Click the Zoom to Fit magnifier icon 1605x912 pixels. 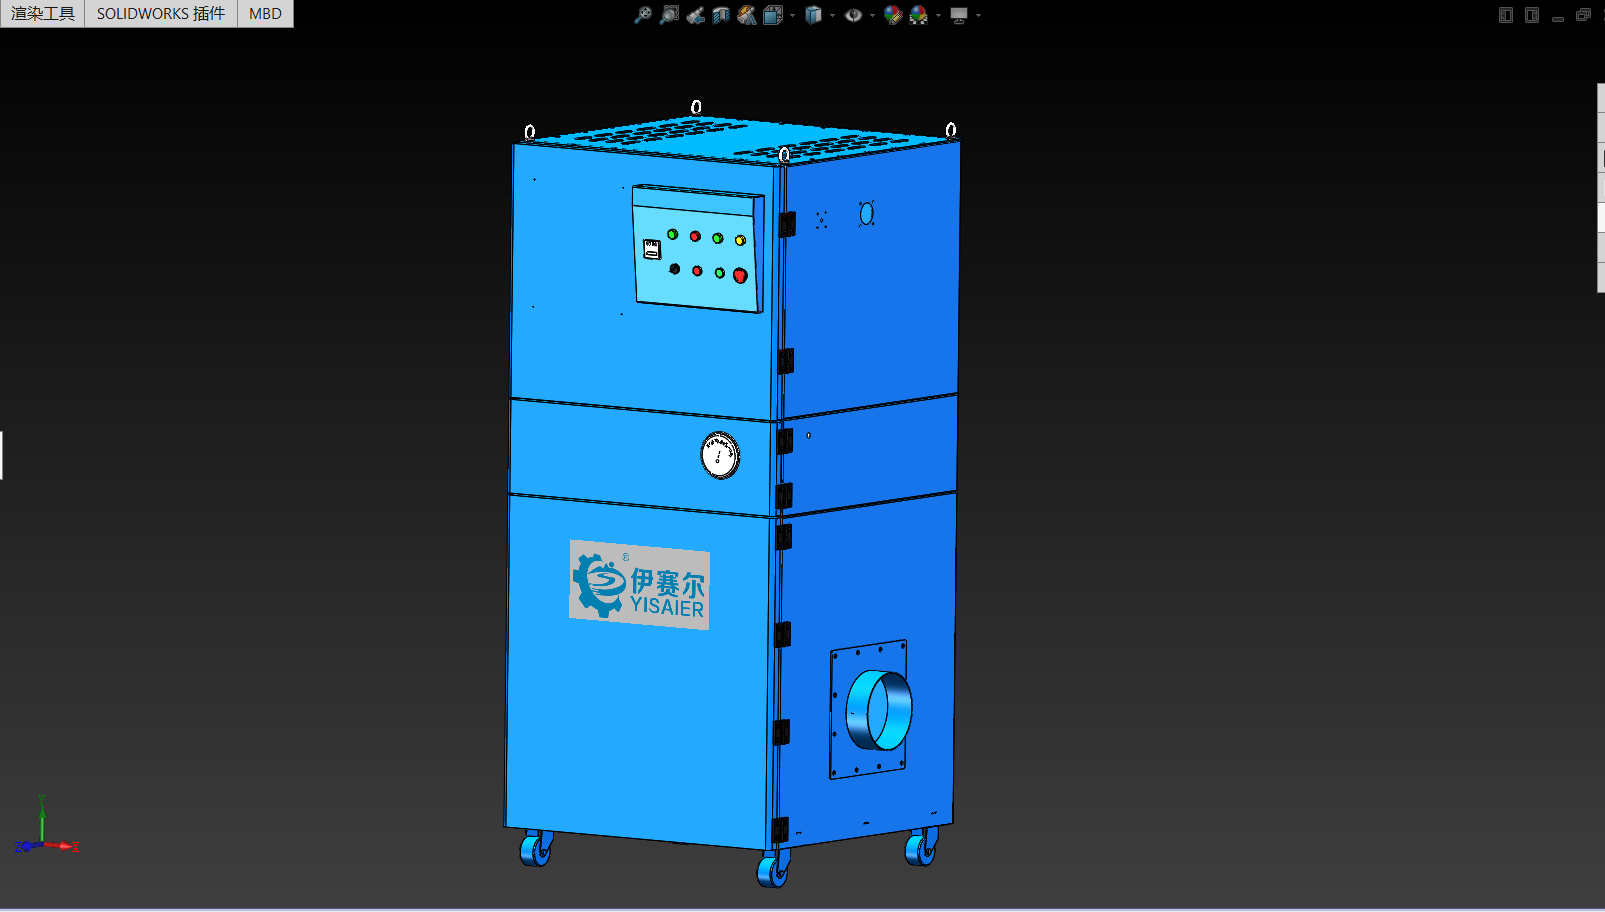[643, 15]
